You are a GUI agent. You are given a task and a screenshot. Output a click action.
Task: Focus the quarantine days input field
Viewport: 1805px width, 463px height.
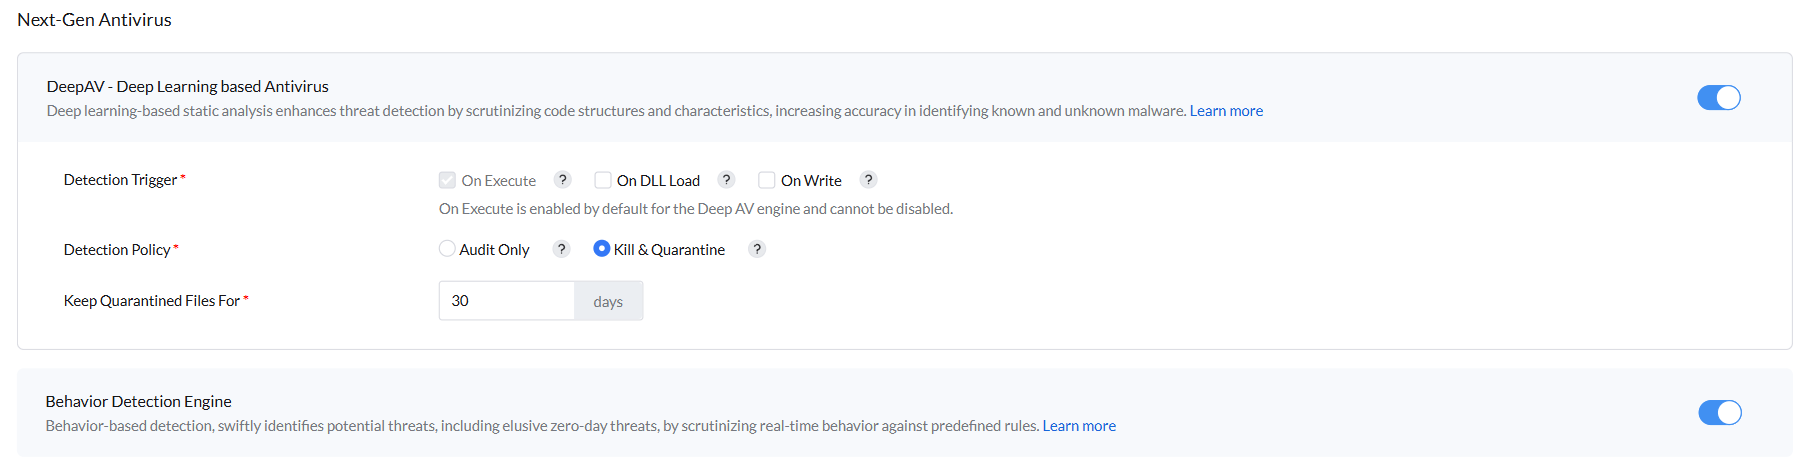tap(506, 301)
